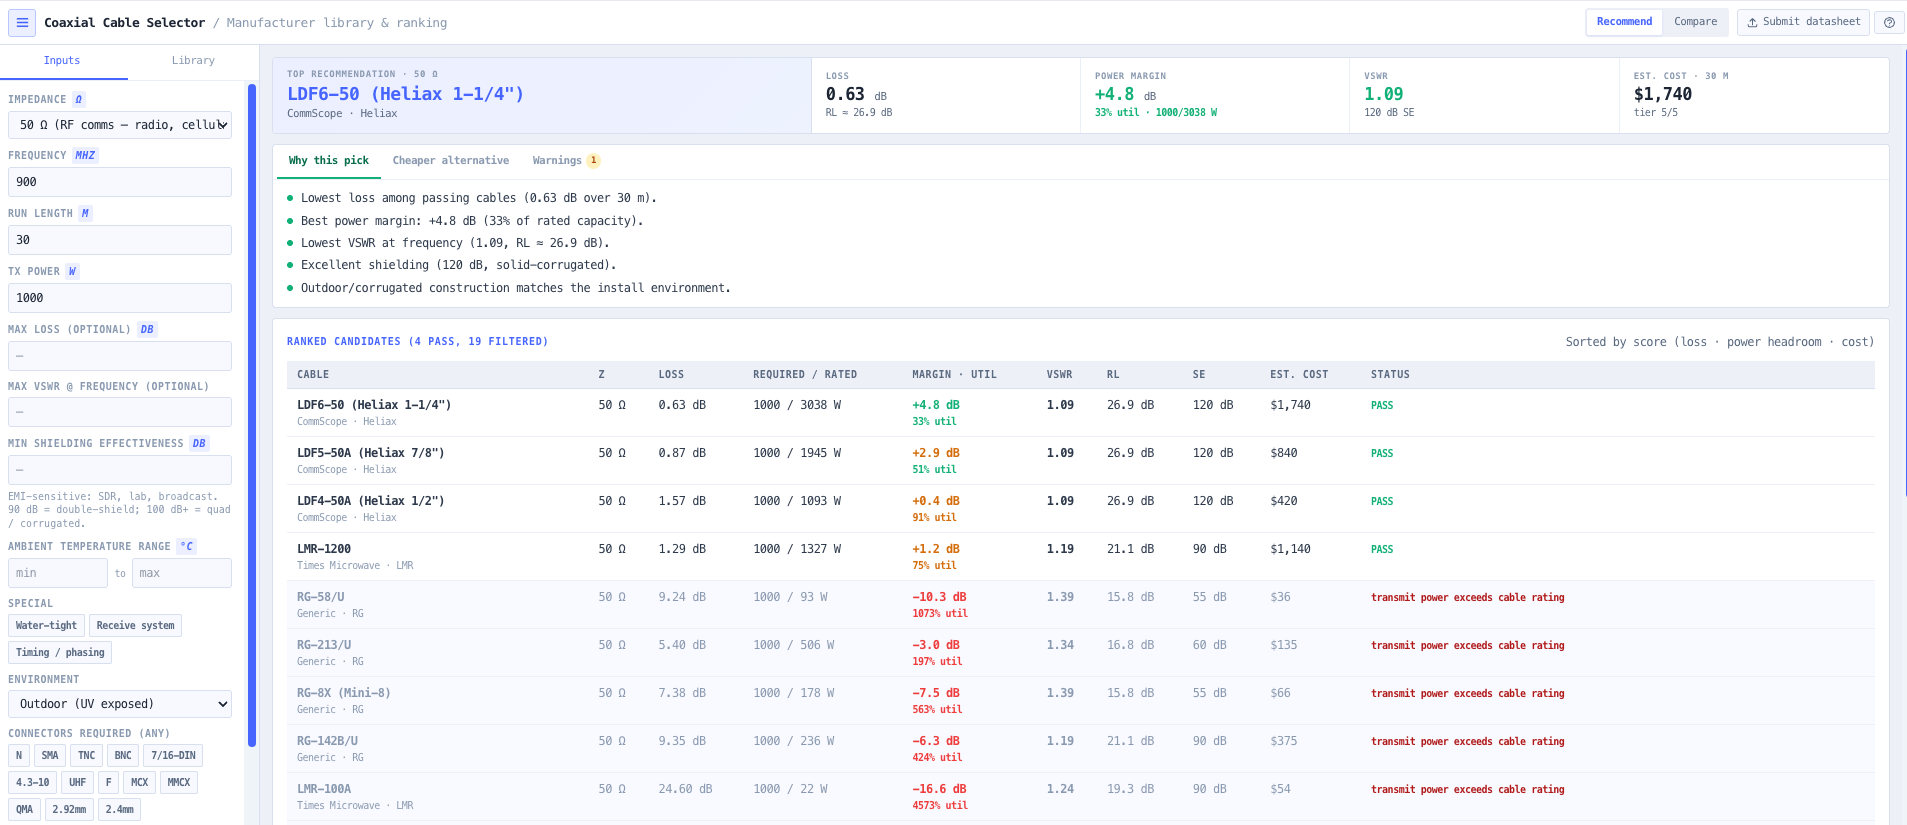Viewport: 1907px width, 825px height.
Task: Switch to Compare mode
Action: (x=1695, y=22)
